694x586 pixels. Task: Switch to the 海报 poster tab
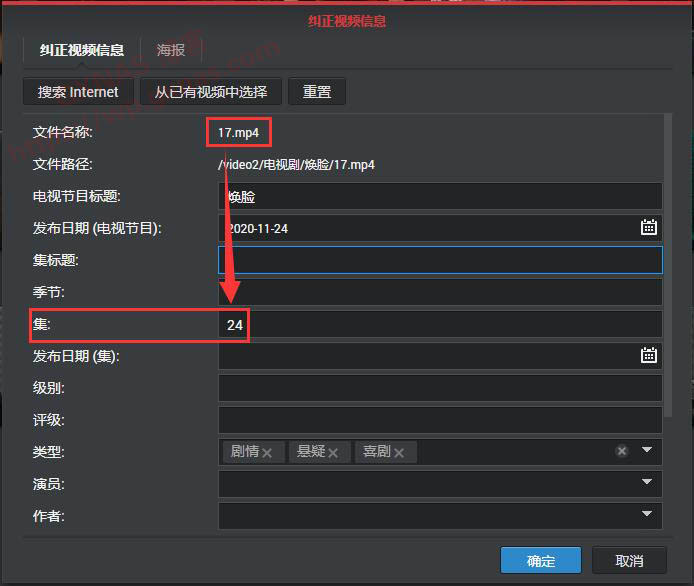pyautogui.click(x=172, y=50)
